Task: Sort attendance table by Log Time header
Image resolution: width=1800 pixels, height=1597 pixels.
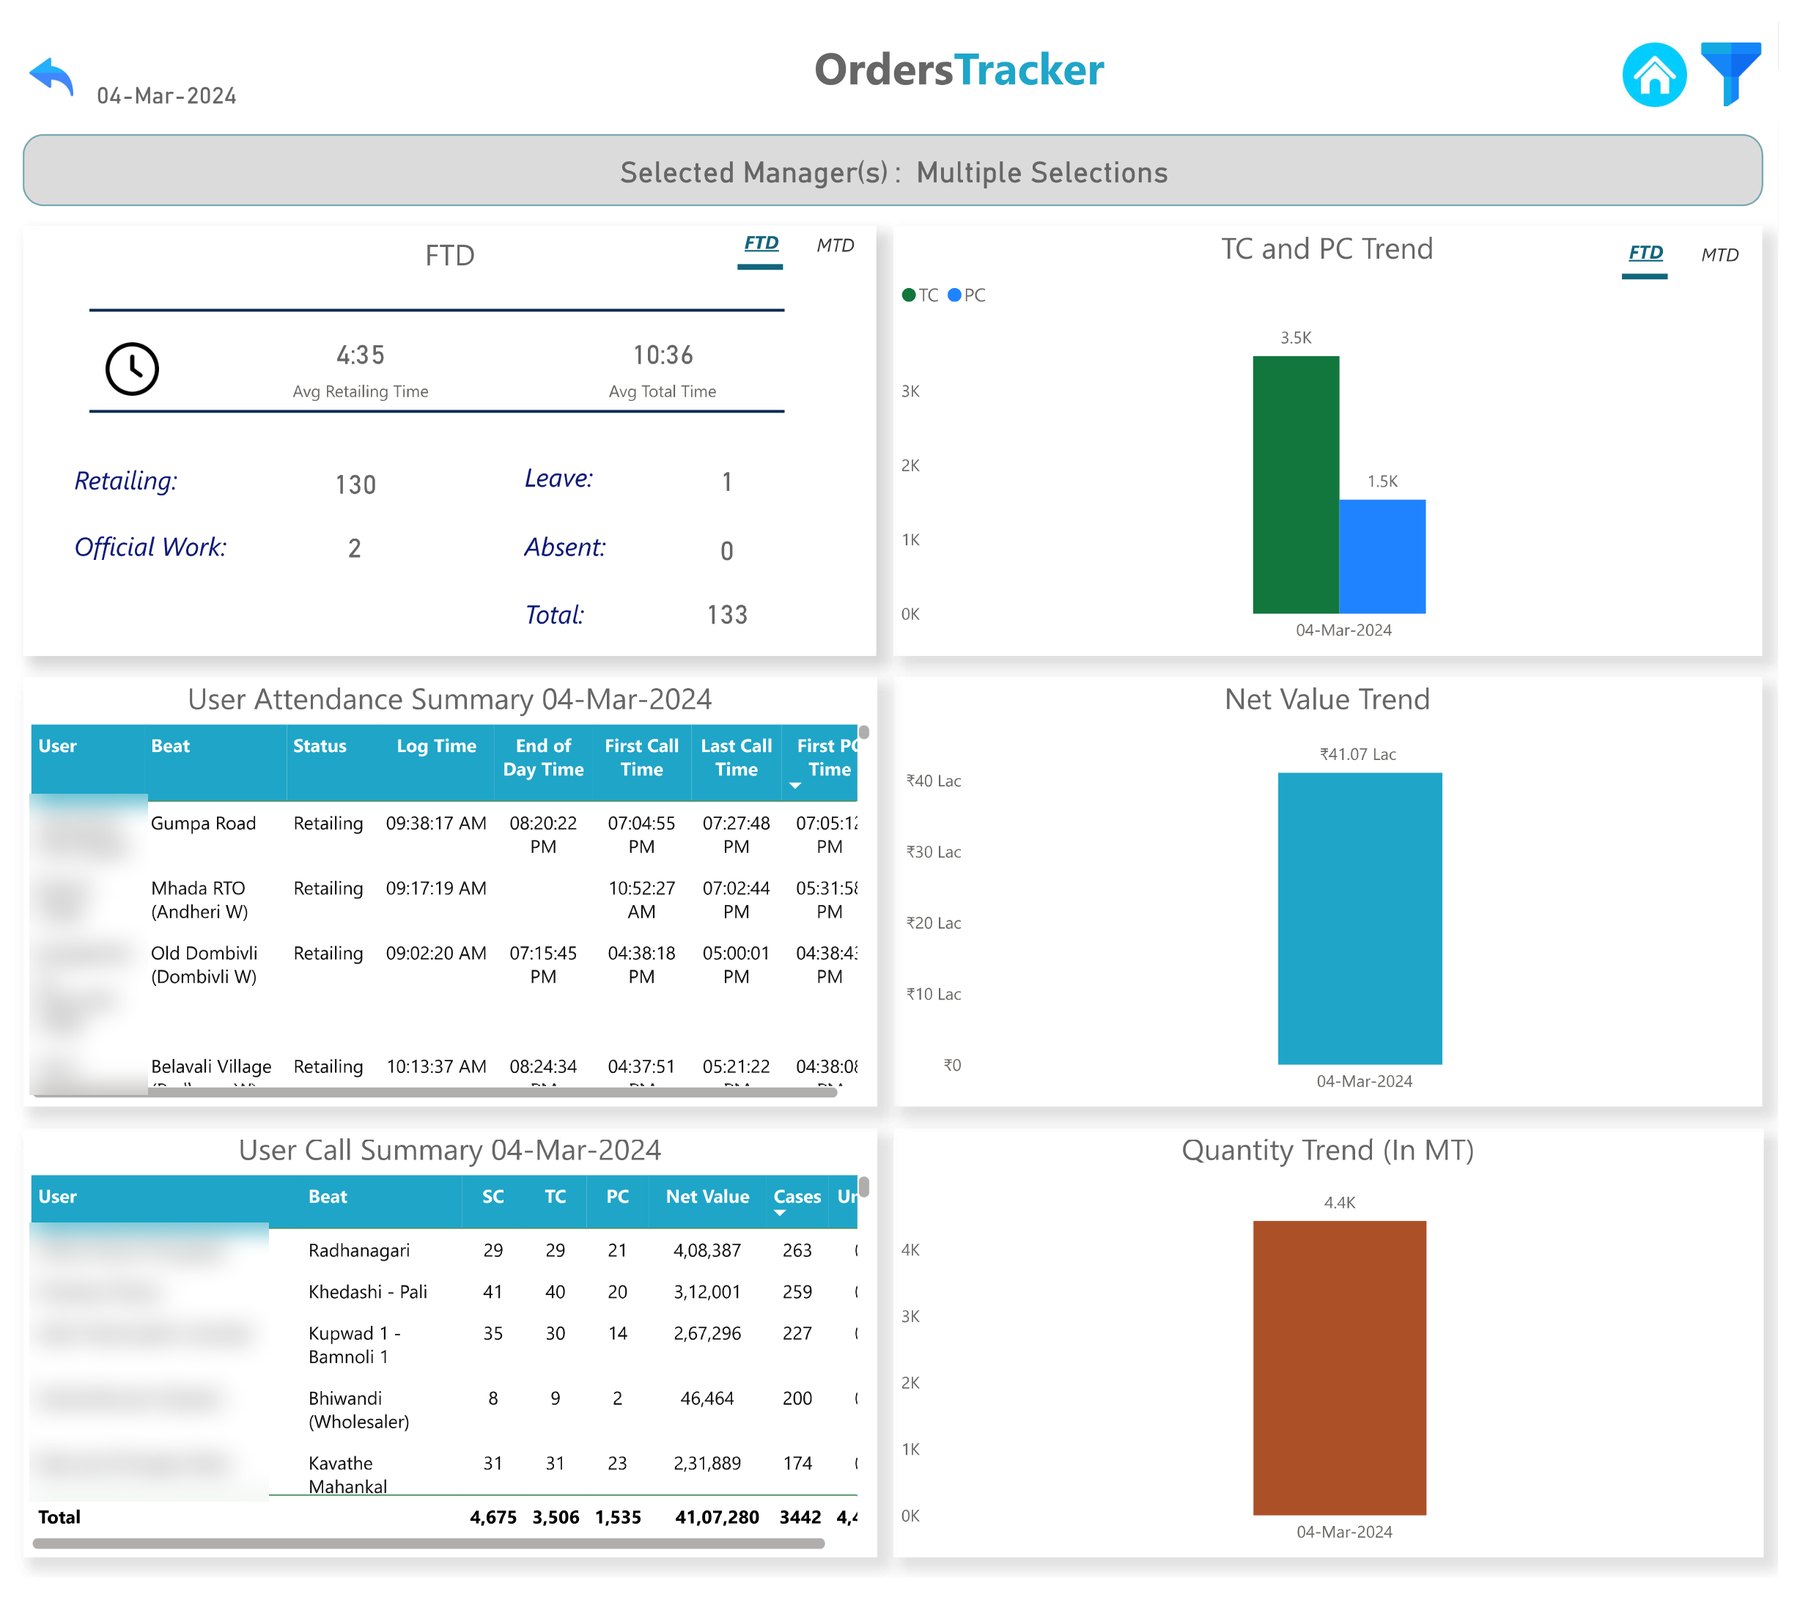Action: click(436, 747)
